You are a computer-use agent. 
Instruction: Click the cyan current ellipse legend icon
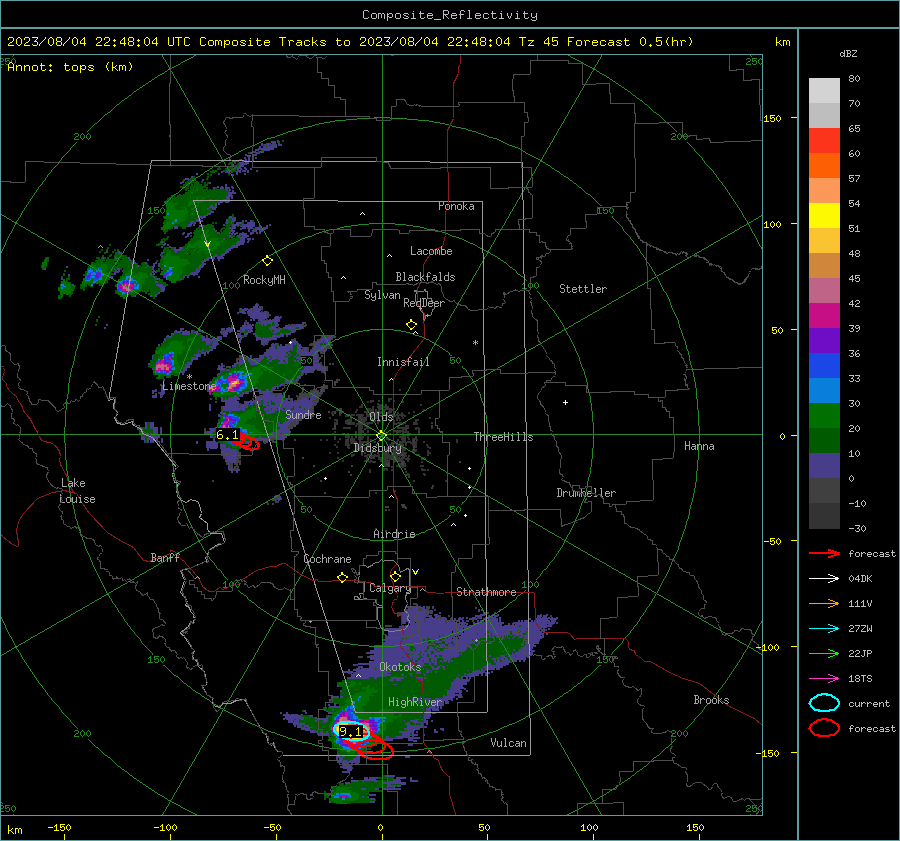(x=824, y=703)
